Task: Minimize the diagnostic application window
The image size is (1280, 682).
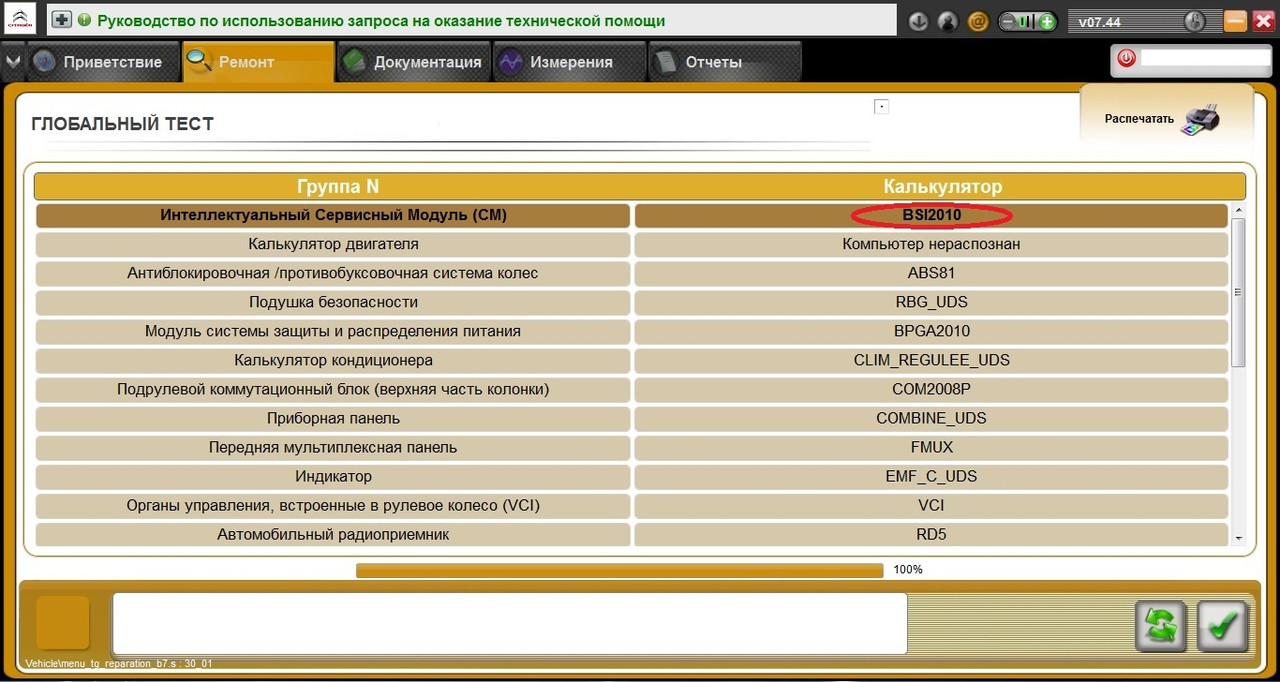Action: pyautogui.click(x=1236, y=20)
